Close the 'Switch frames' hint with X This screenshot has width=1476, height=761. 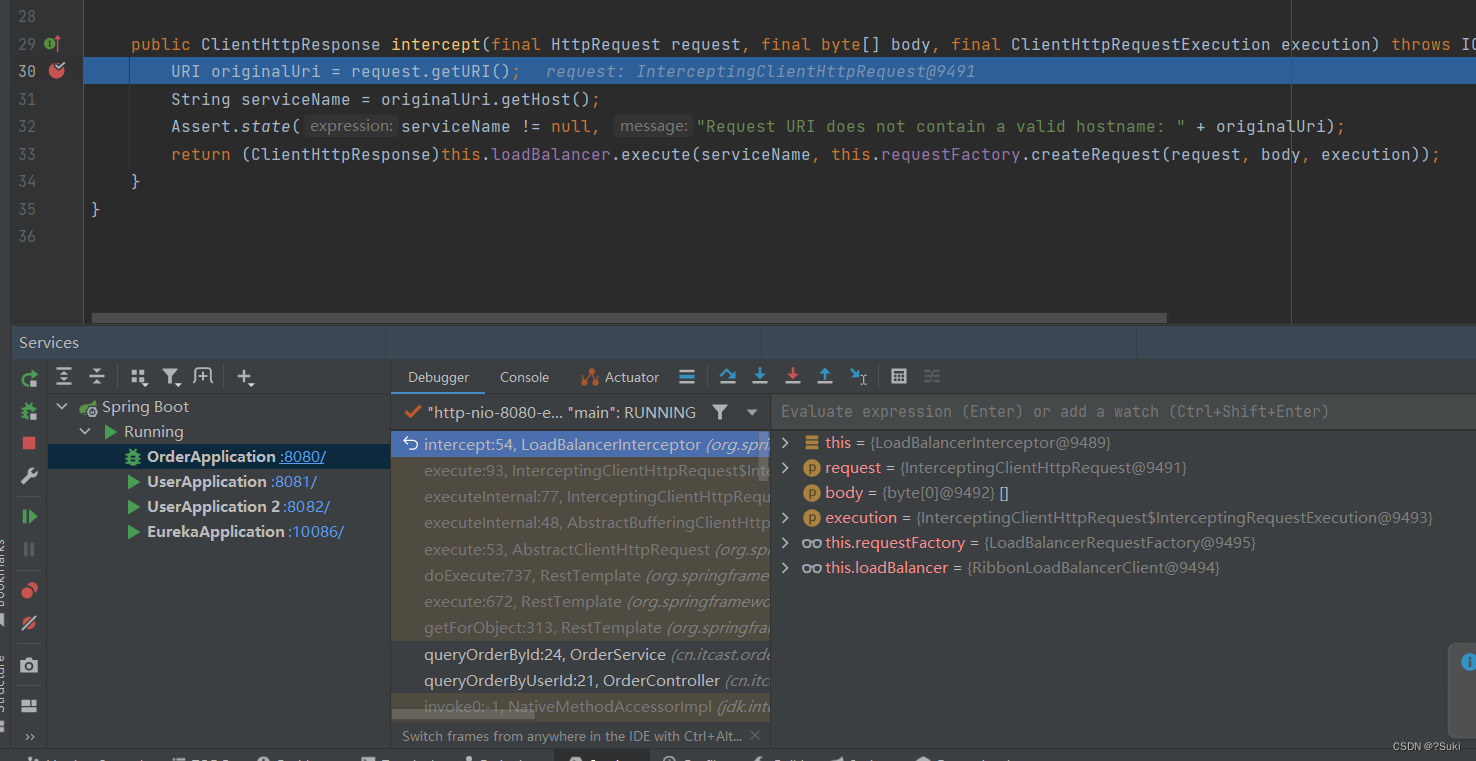(755, 735)
